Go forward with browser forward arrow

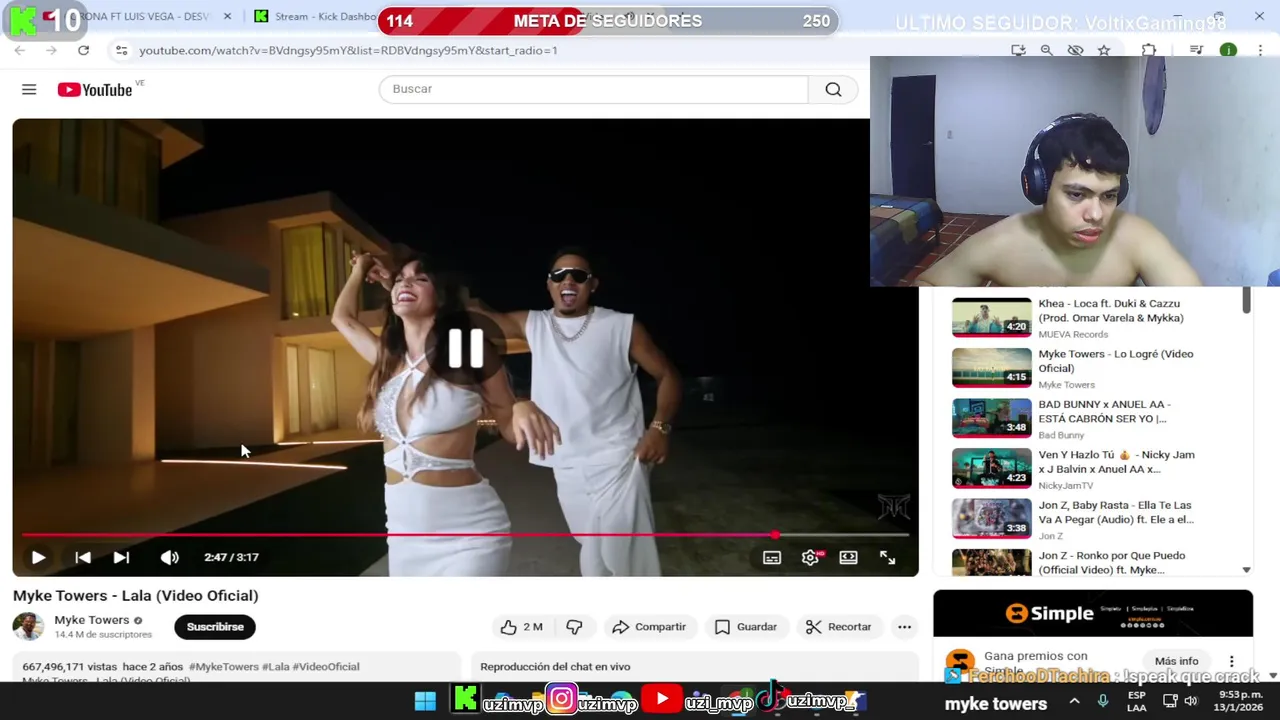[x=51, y=50]
